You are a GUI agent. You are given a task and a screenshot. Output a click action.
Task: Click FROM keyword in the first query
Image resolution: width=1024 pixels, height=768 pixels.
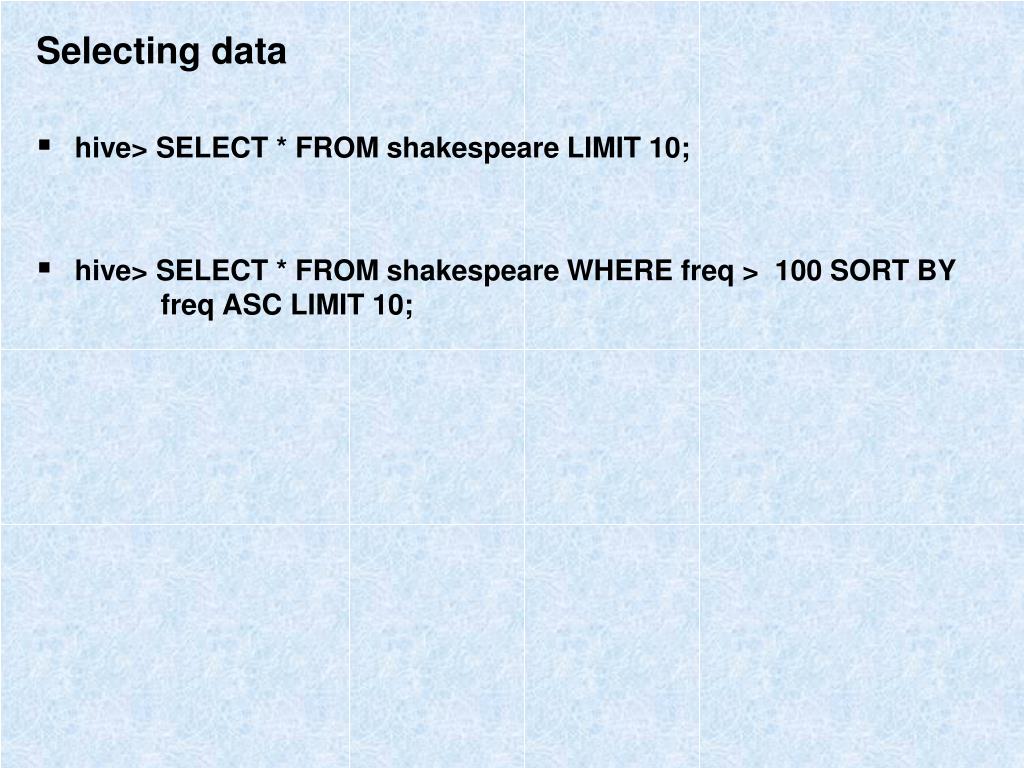tap(337, 148)
